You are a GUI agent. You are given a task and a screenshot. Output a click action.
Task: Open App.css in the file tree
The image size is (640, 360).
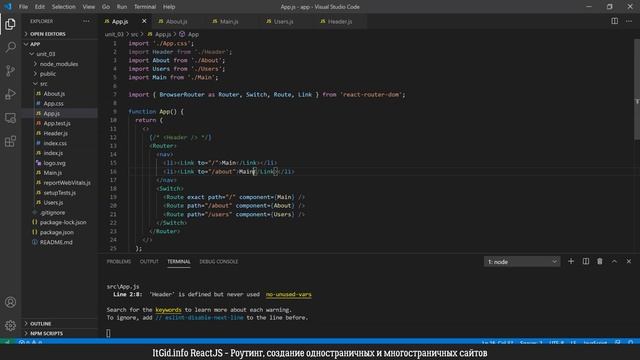(53, 104)
